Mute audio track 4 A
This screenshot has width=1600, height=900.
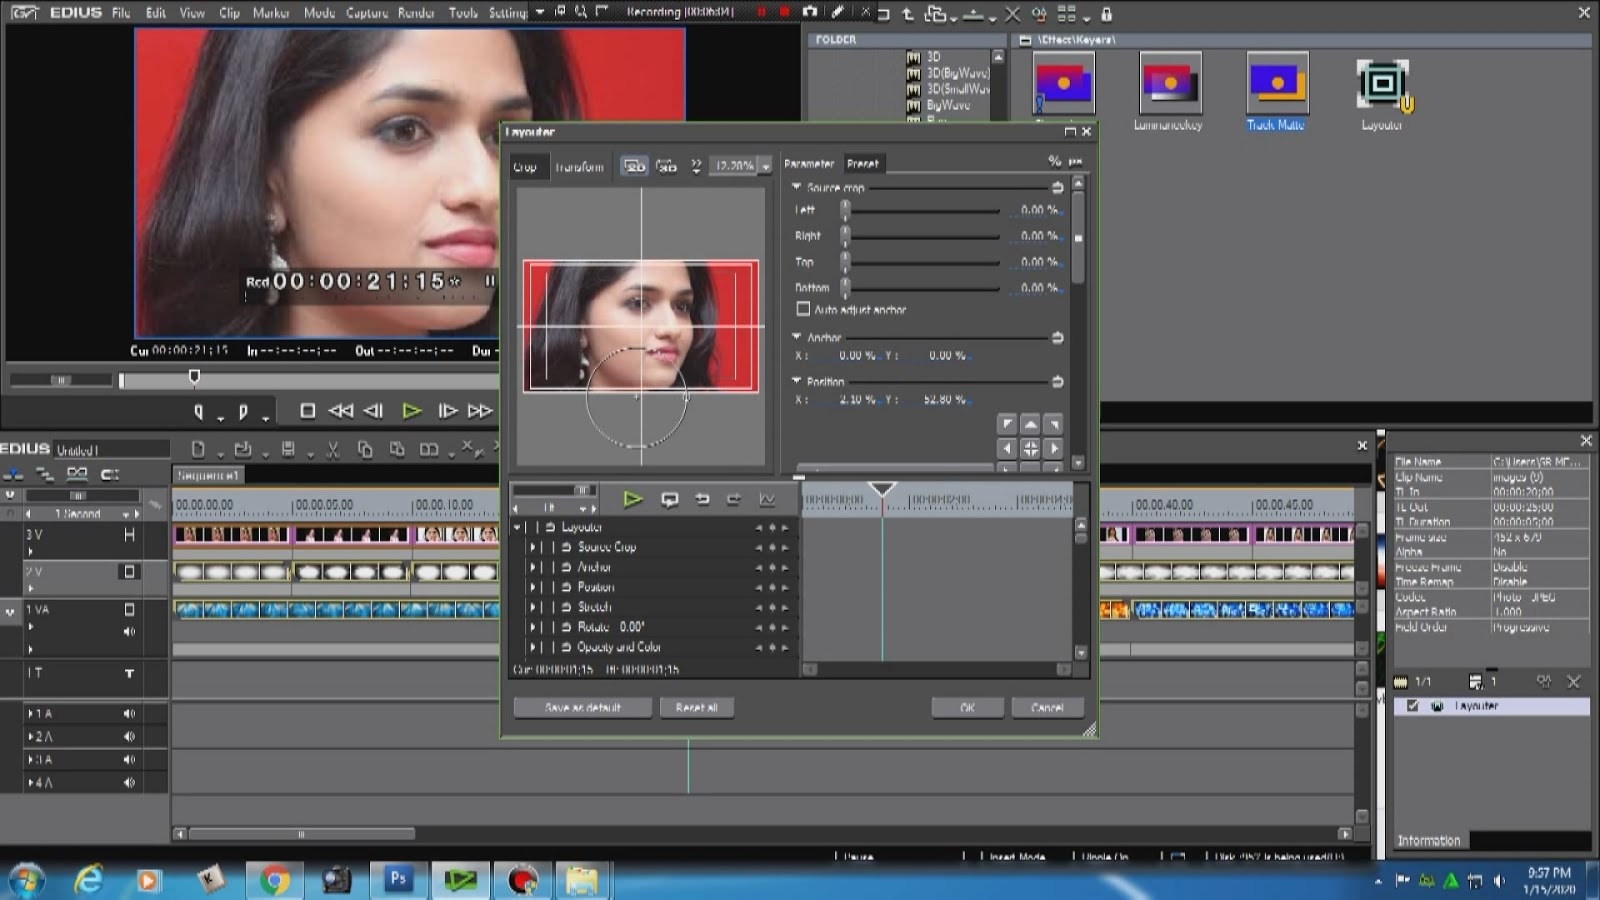pos(129,783)
